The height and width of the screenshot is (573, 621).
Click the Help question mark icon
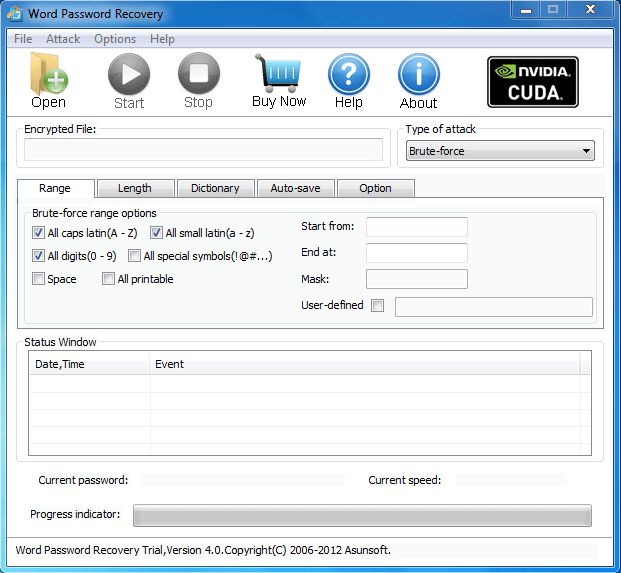coord(349,74)
